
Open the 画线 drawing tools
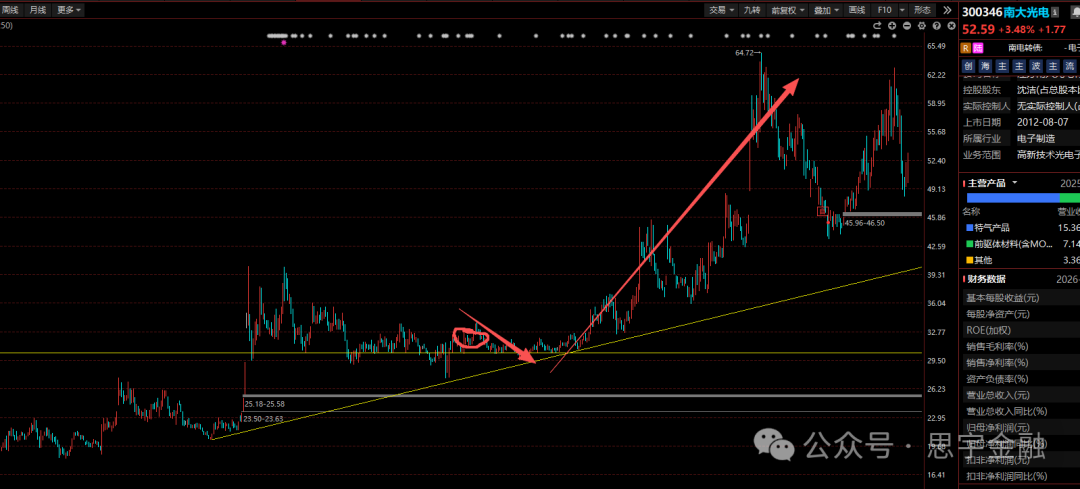click(857, 10)
